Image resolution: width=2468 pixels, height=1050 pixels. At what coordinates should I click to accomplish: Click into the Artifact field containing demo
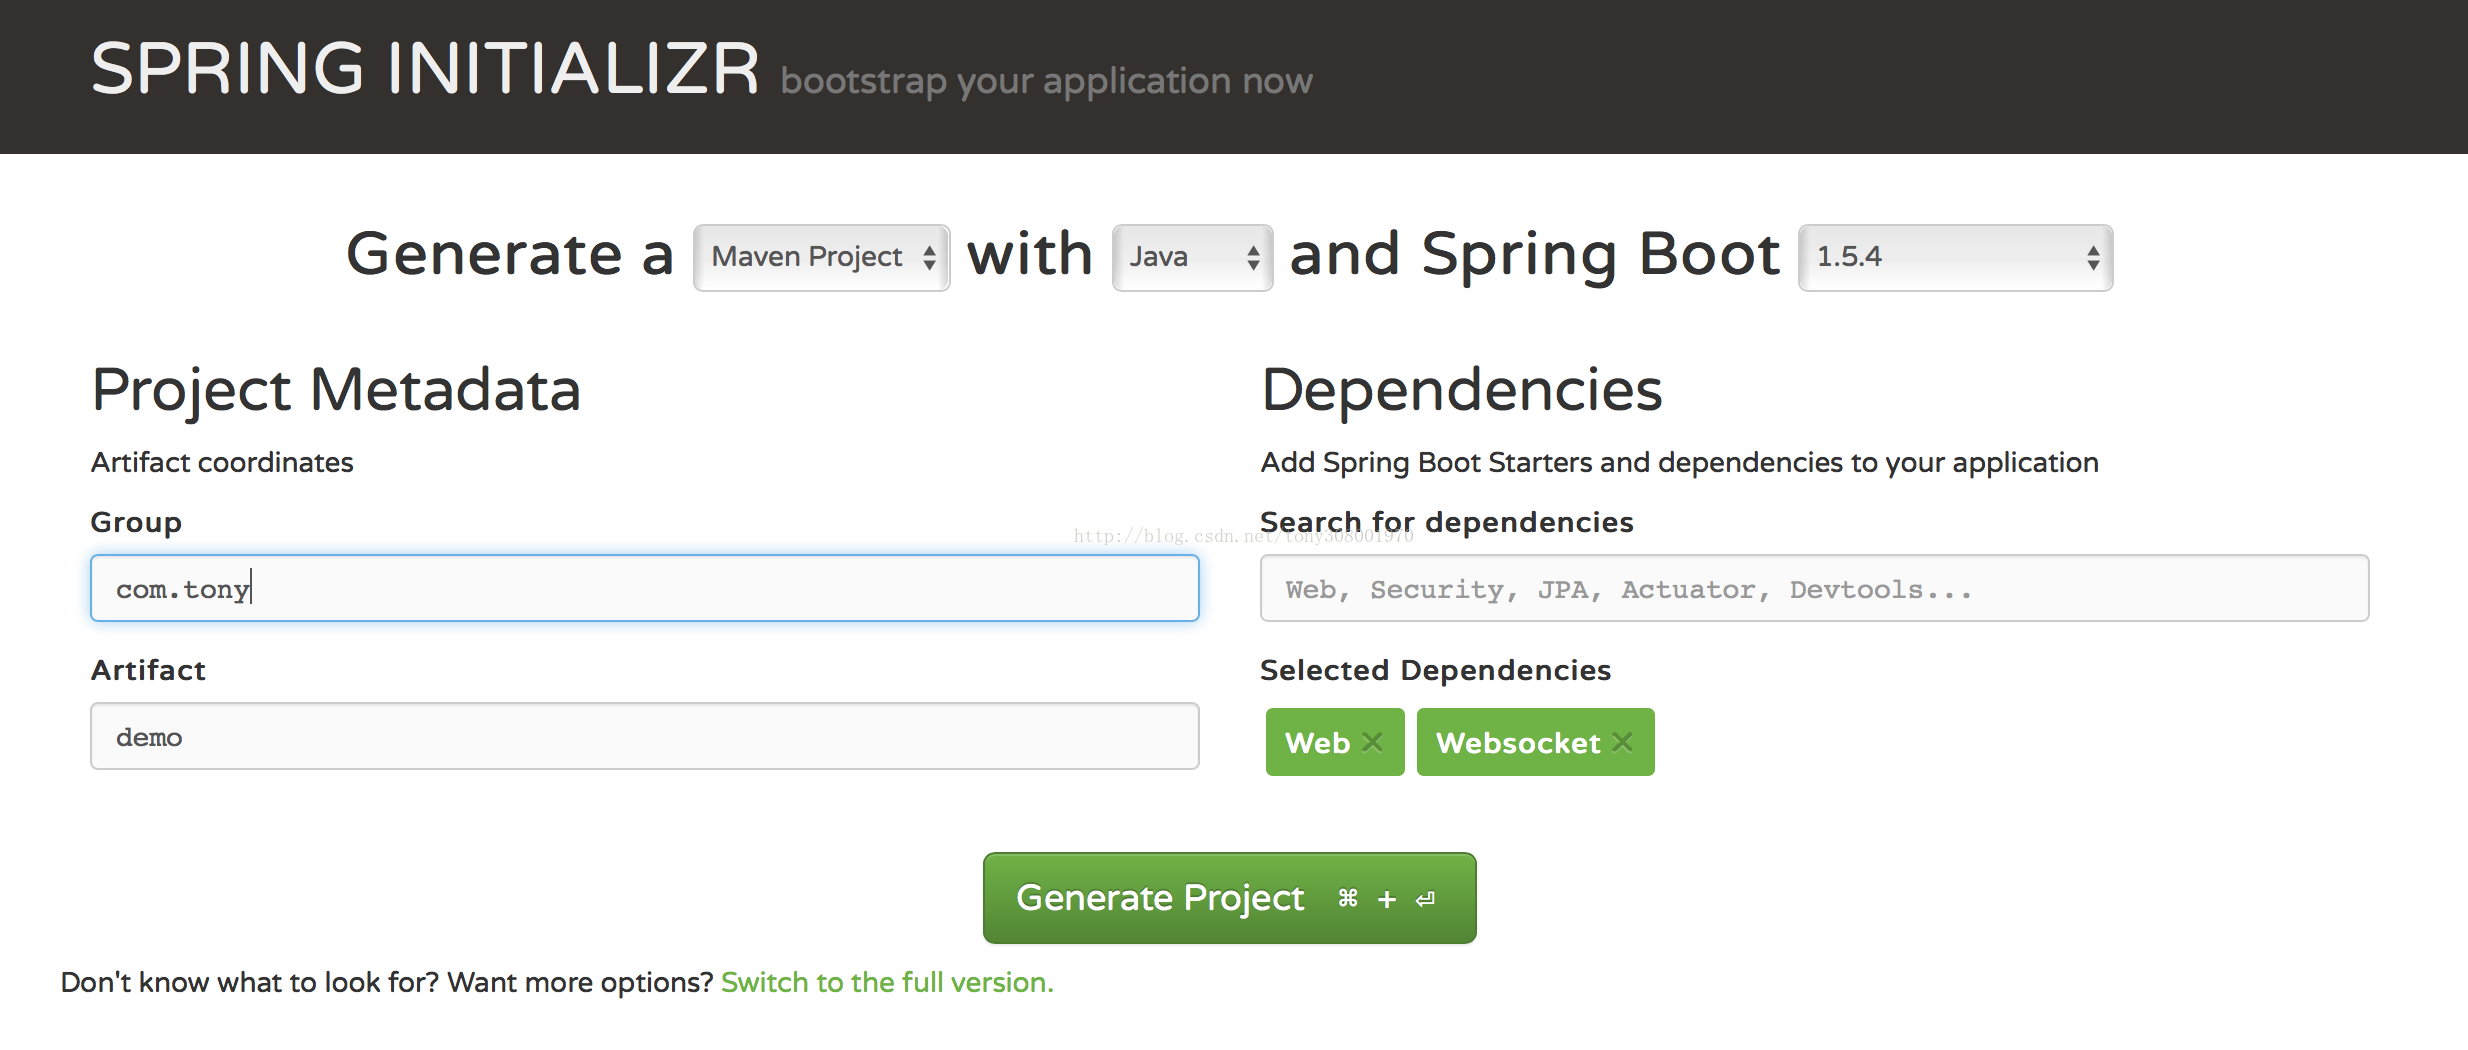644,736
